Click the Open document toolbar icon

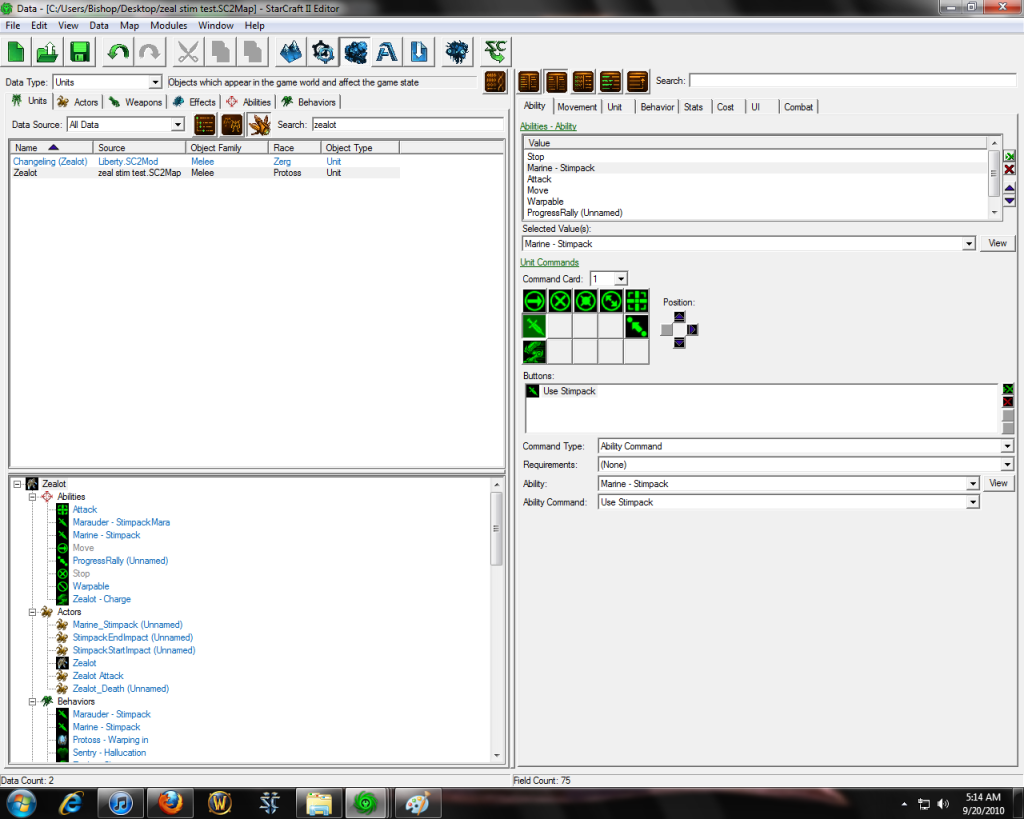point(48,52)
